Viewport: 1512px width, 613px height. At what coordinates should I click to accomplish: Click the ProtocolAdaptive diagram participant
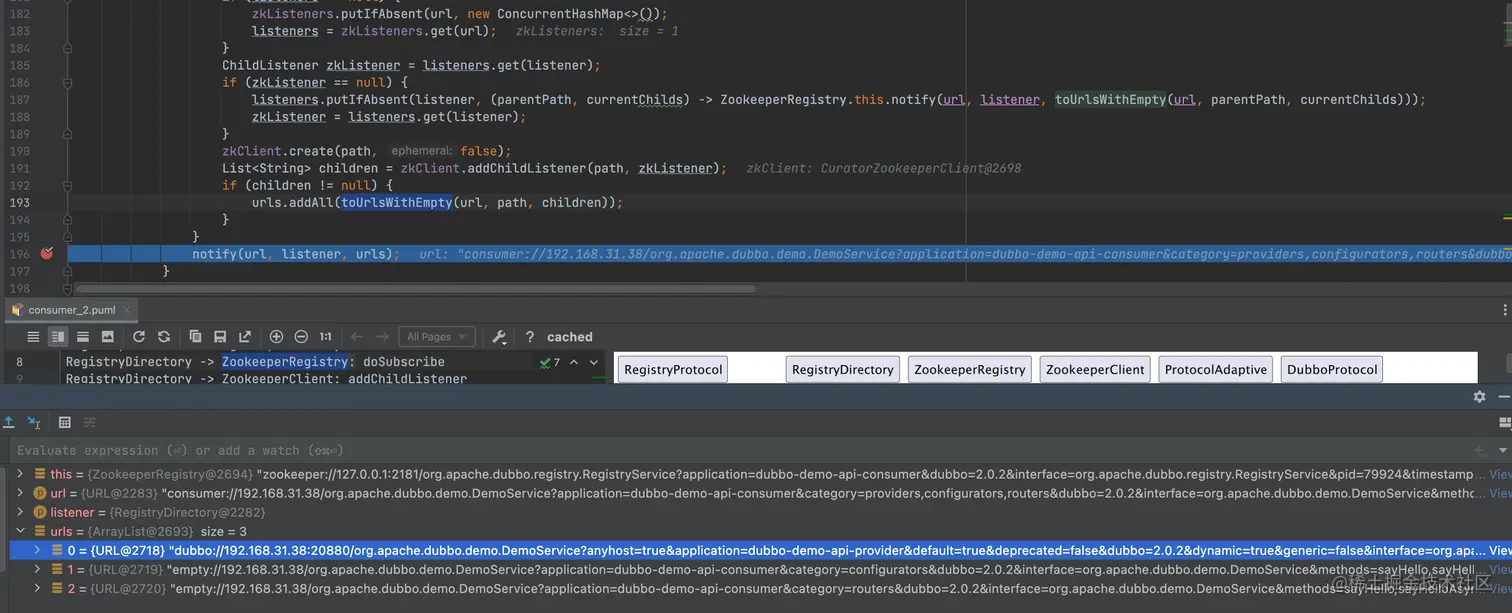(x=1215, y=369)
